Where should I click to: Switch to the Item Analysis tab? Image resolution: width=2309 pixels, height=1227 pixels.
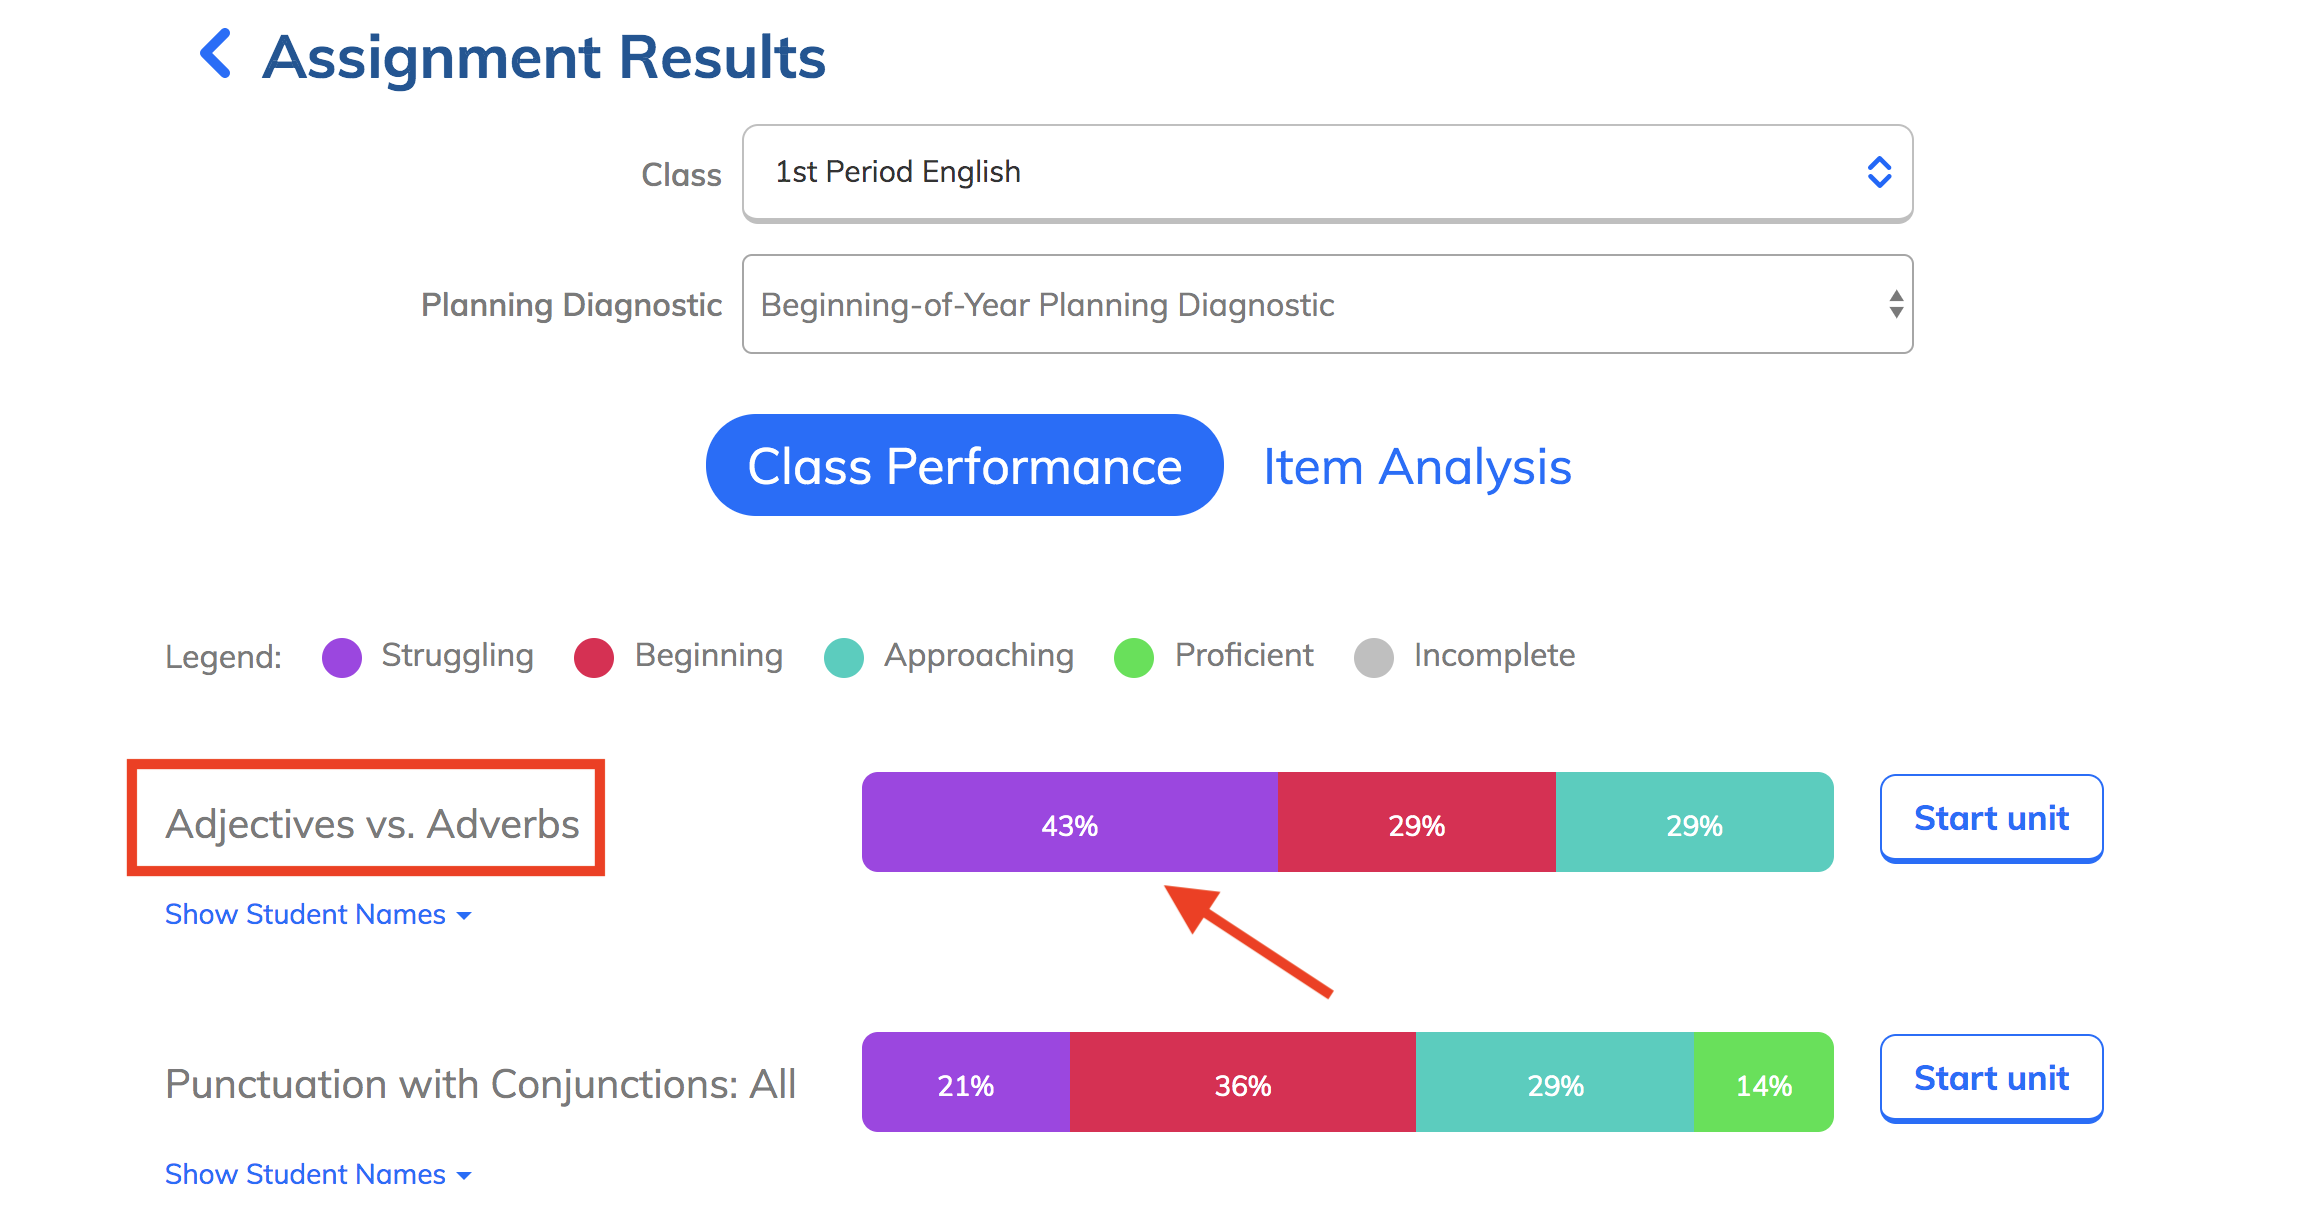point(1417,467)
